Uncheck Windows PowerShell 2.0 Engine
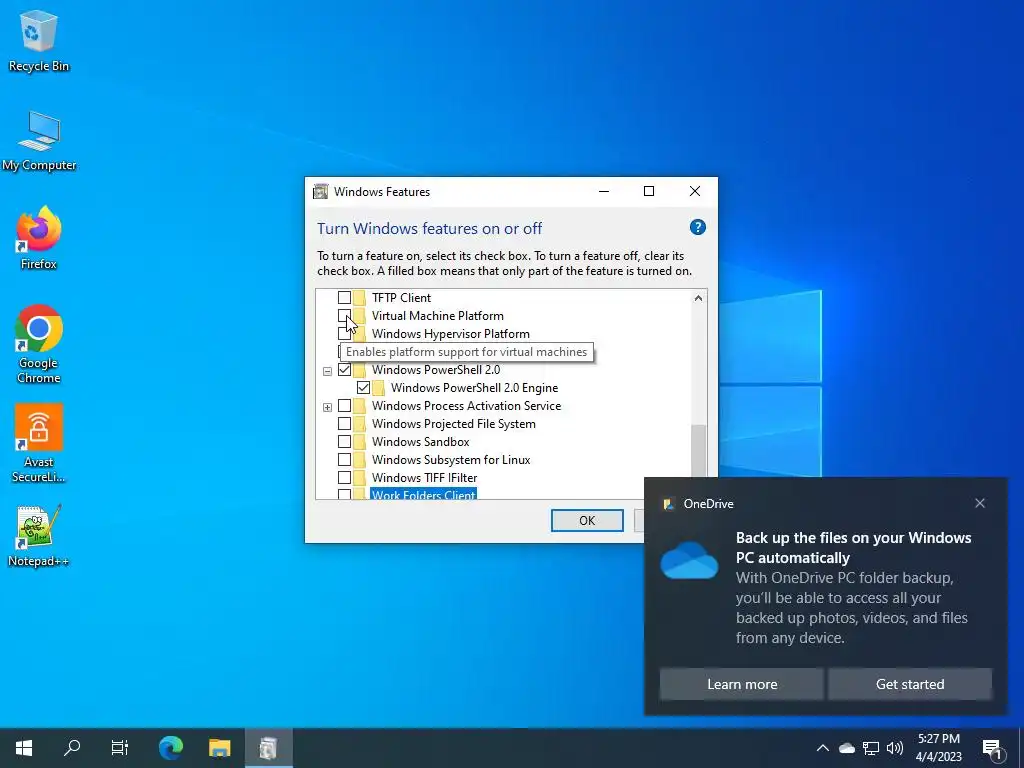The image size is (1024, 768). pos(363,388)
